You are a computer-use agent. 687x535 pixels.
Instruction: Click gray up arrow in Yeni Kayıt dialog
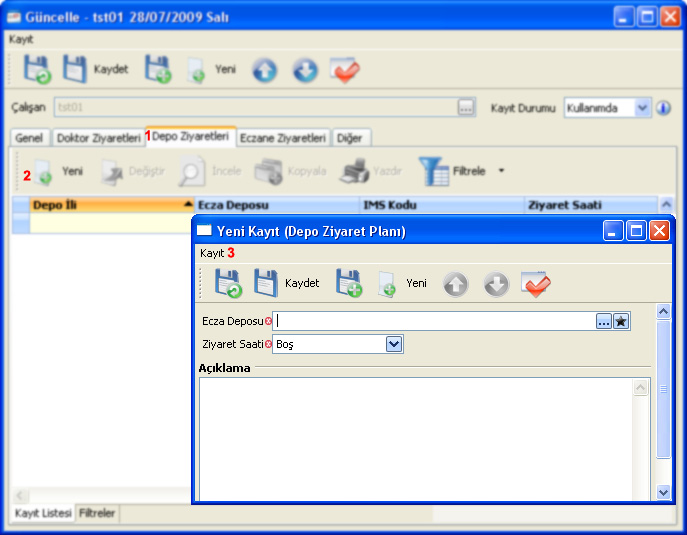coord(456,284)
